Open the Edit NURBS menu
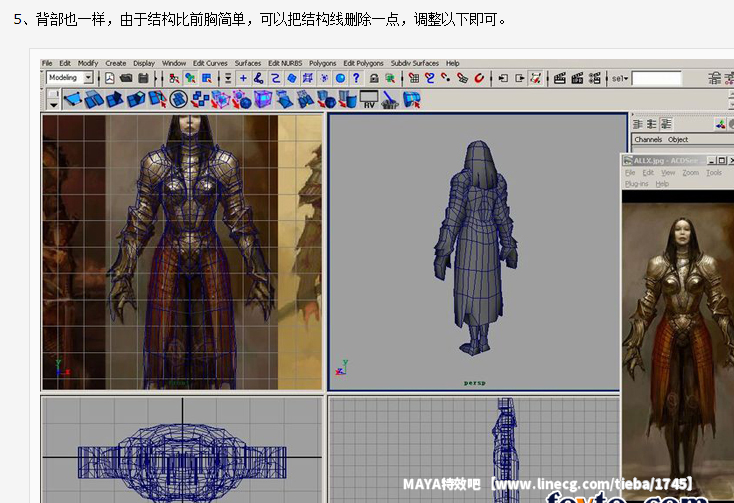Viewport: 734px width, 503px height. [285, 63]
